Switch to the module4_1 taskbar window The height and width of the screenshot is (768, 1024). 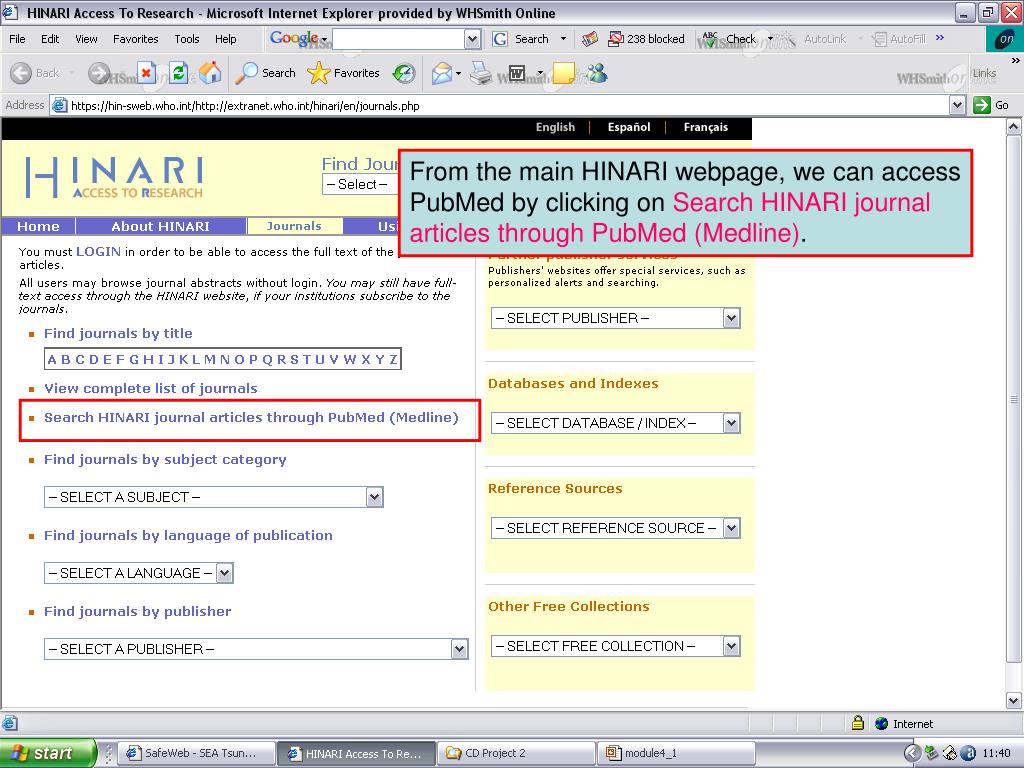point(678,753)
